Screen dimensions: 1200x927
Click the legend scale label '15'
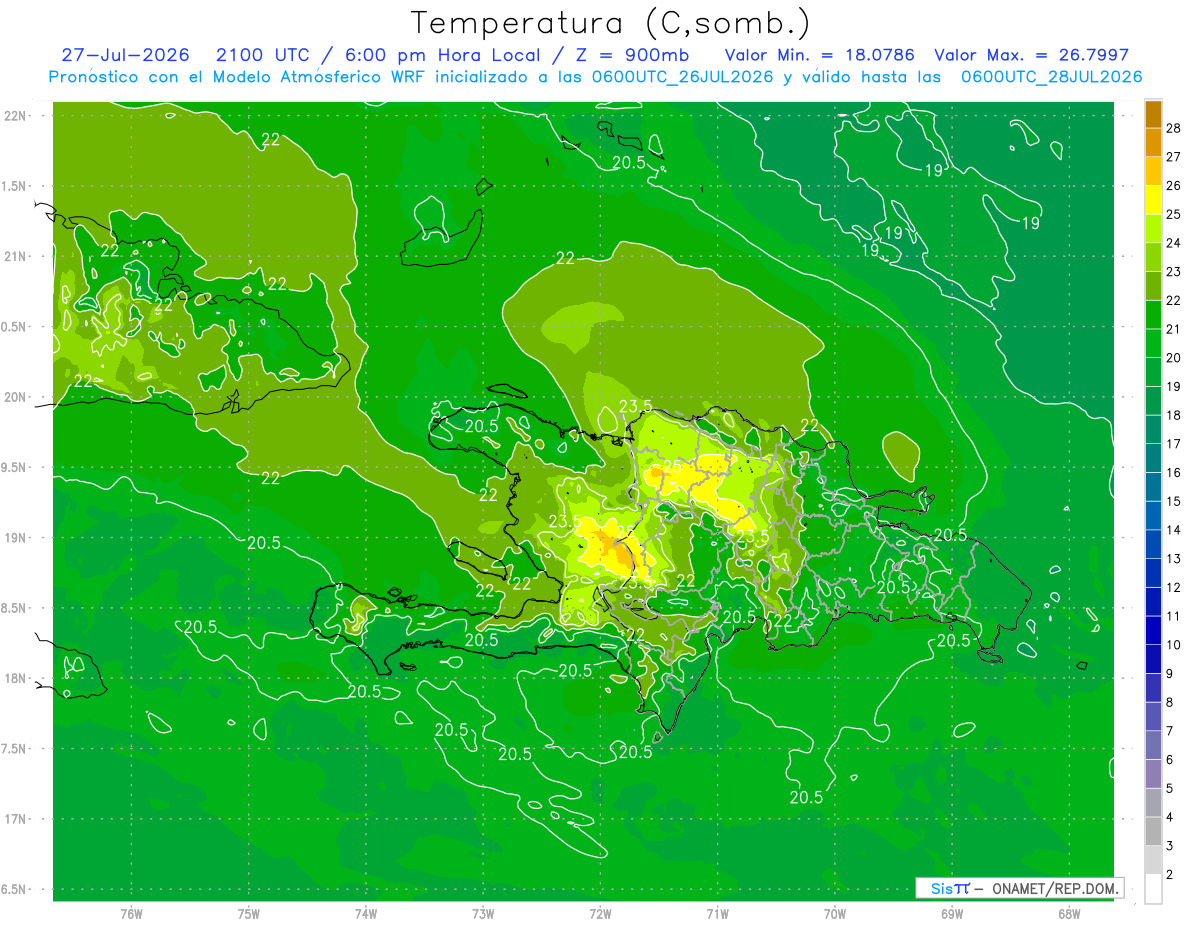coord(1175,501)
